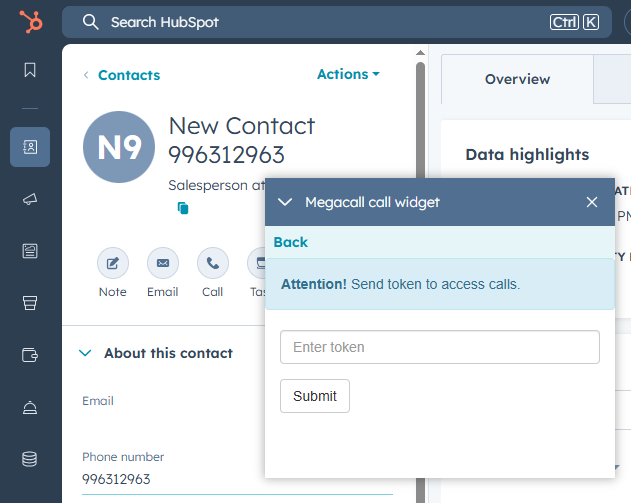The width and height of the screenshot is (631, 503).
Task: Copy contact info with copy icon
Action: click(183, 208)
